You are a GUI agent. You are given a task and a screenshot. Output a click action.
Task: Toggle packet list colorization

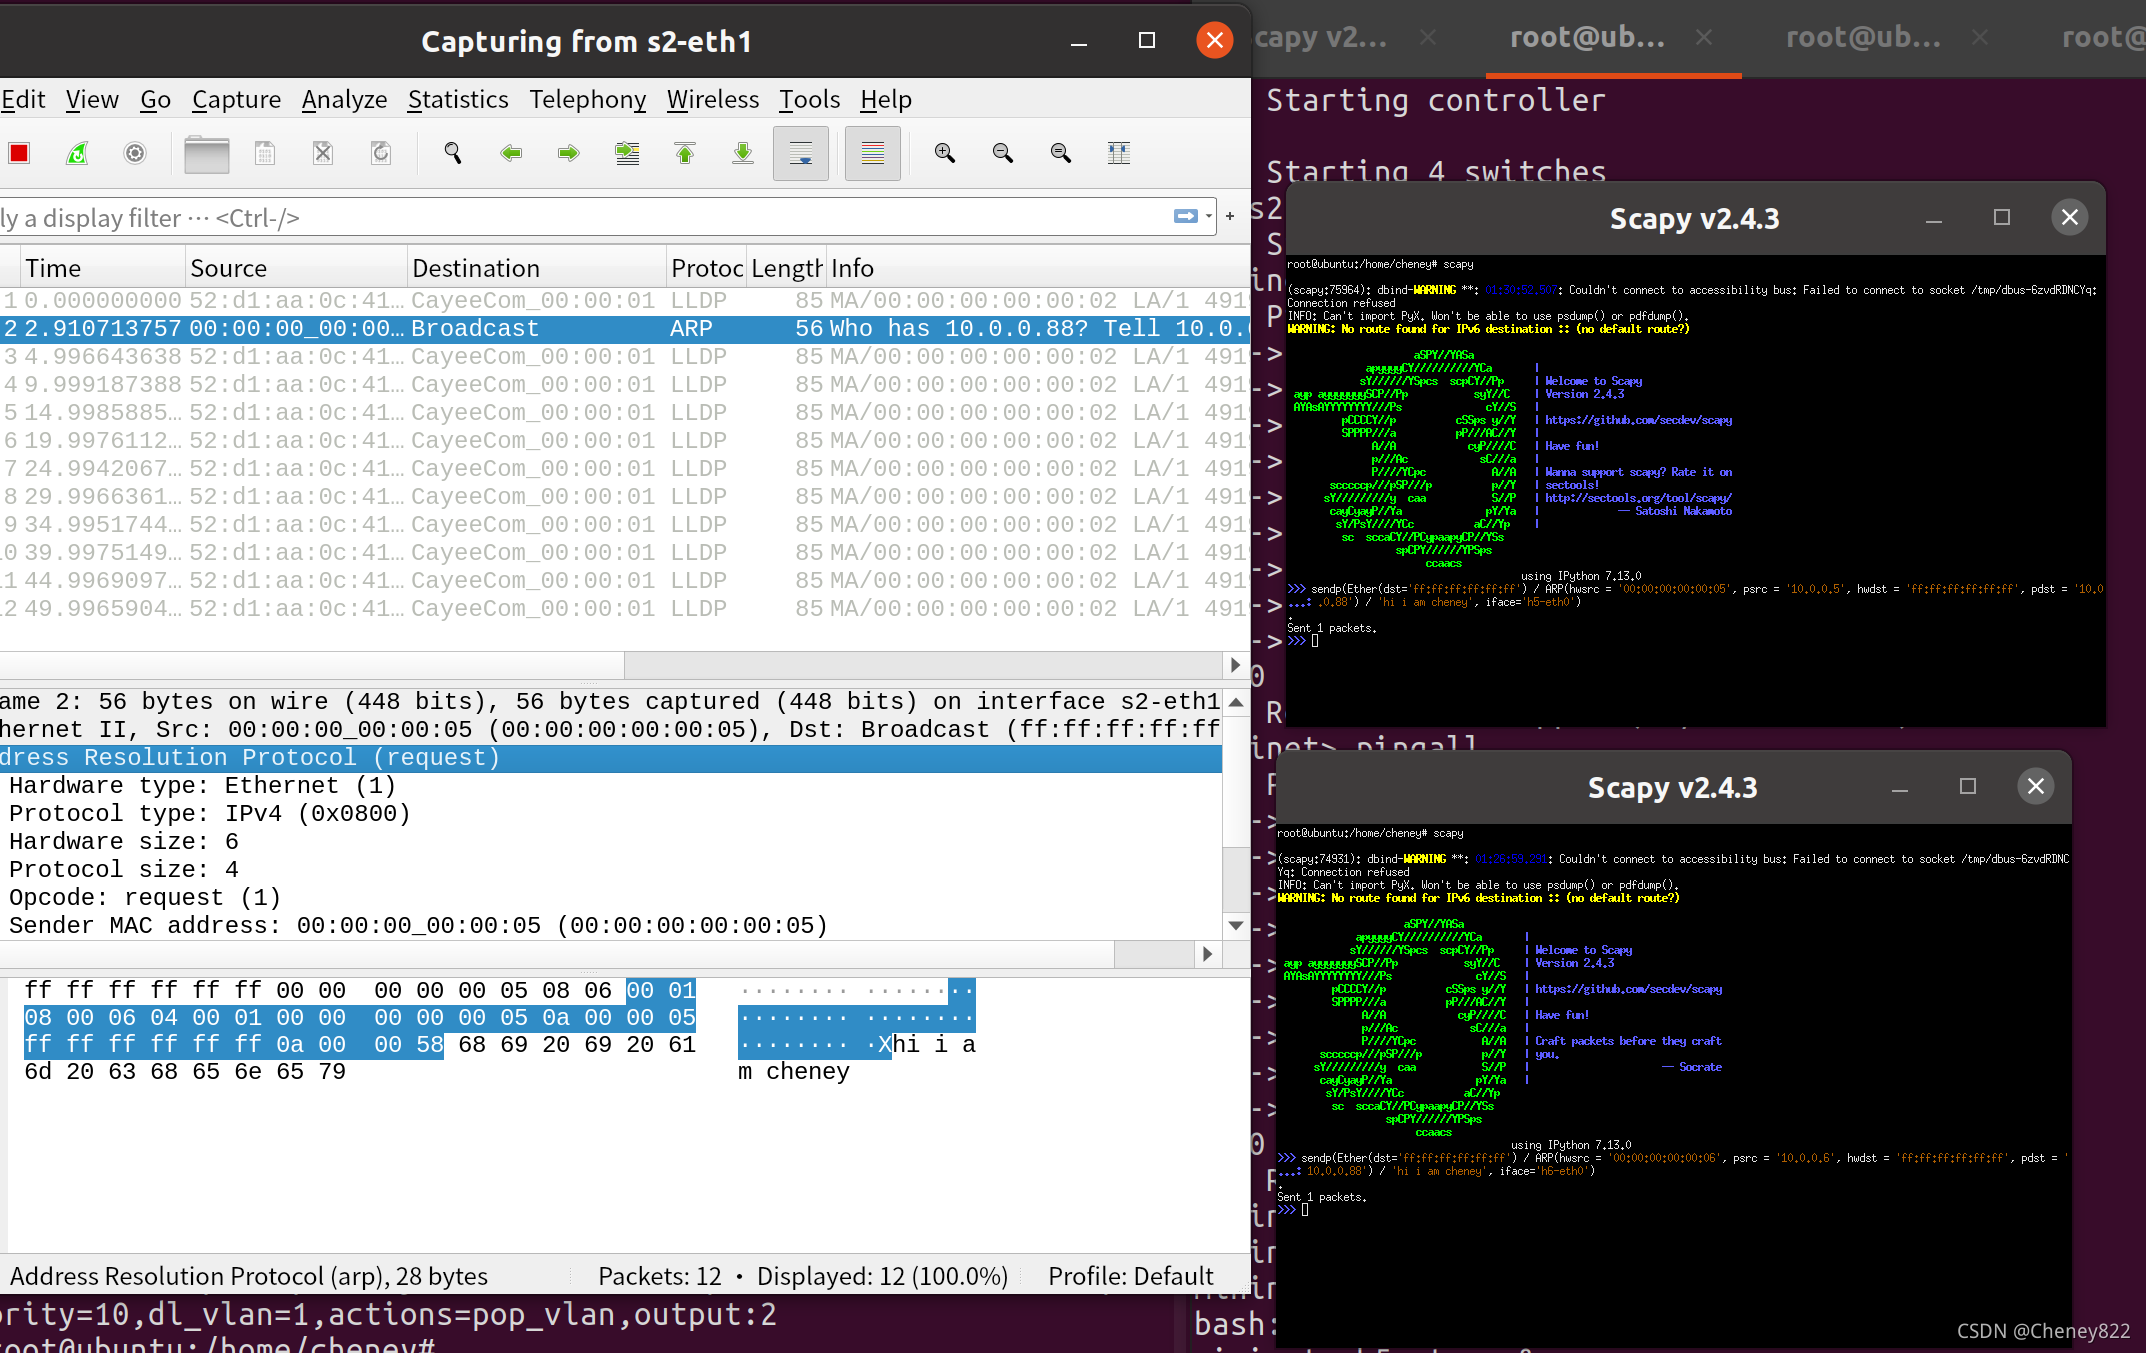coord(873,153)
